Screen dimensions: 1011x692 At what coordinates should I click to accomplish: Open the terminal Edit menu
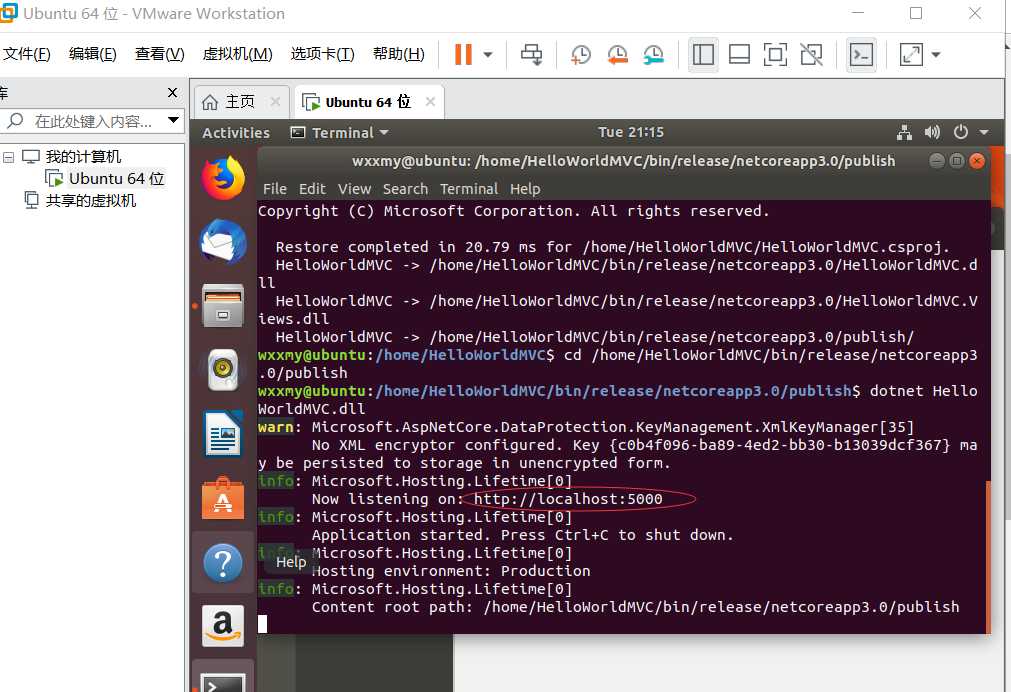point(312,189)
